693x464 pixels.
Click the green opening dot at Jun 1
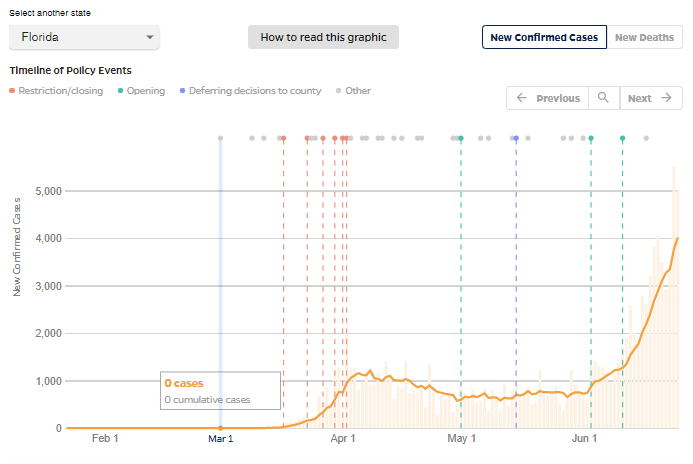click(591, 138)
